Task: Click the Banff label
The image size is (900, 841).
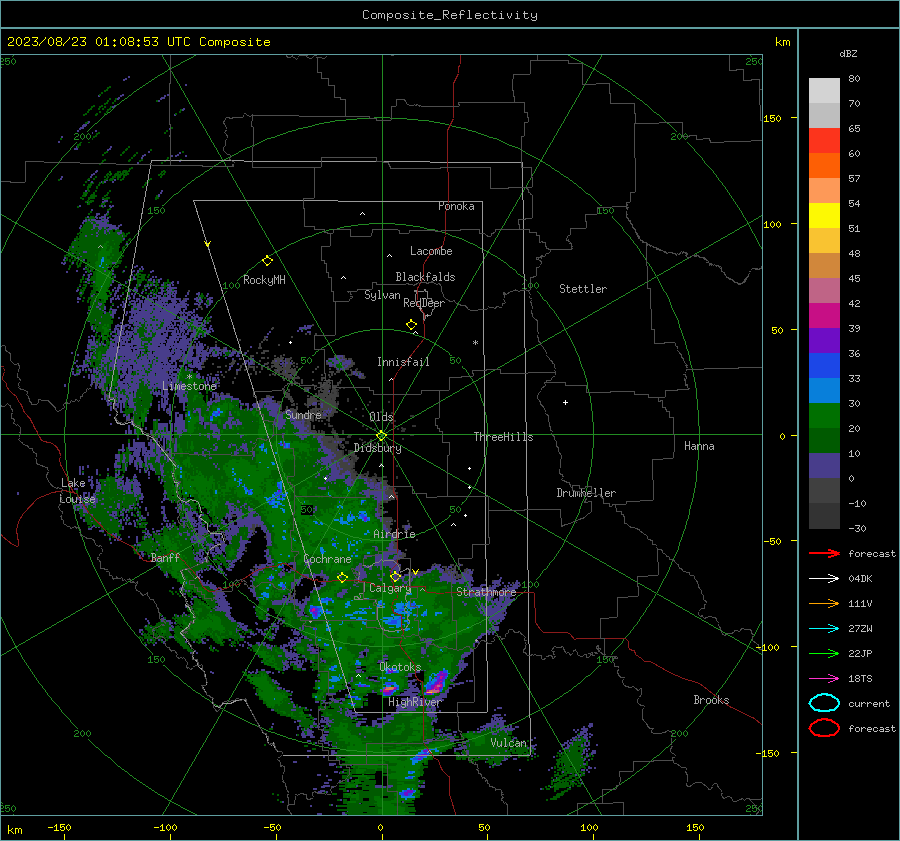Action: [x=165, y=557]
